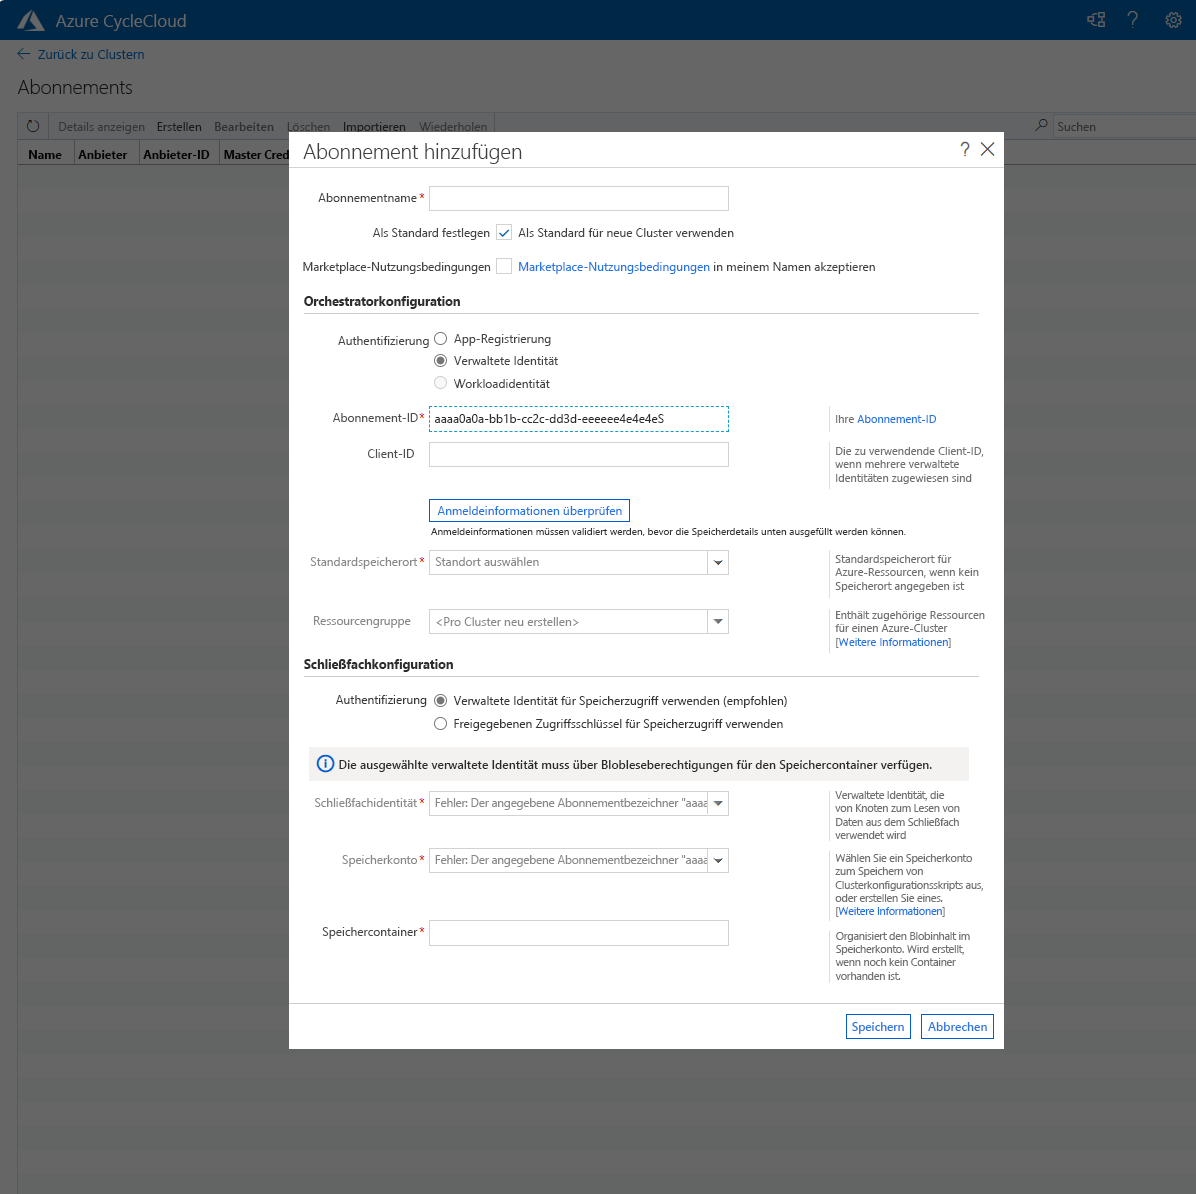This screenshot has width=1196, height=1194.
Task: Open the Marketplace-Nutzungsbedingungen link
Action: pos(614,266)
